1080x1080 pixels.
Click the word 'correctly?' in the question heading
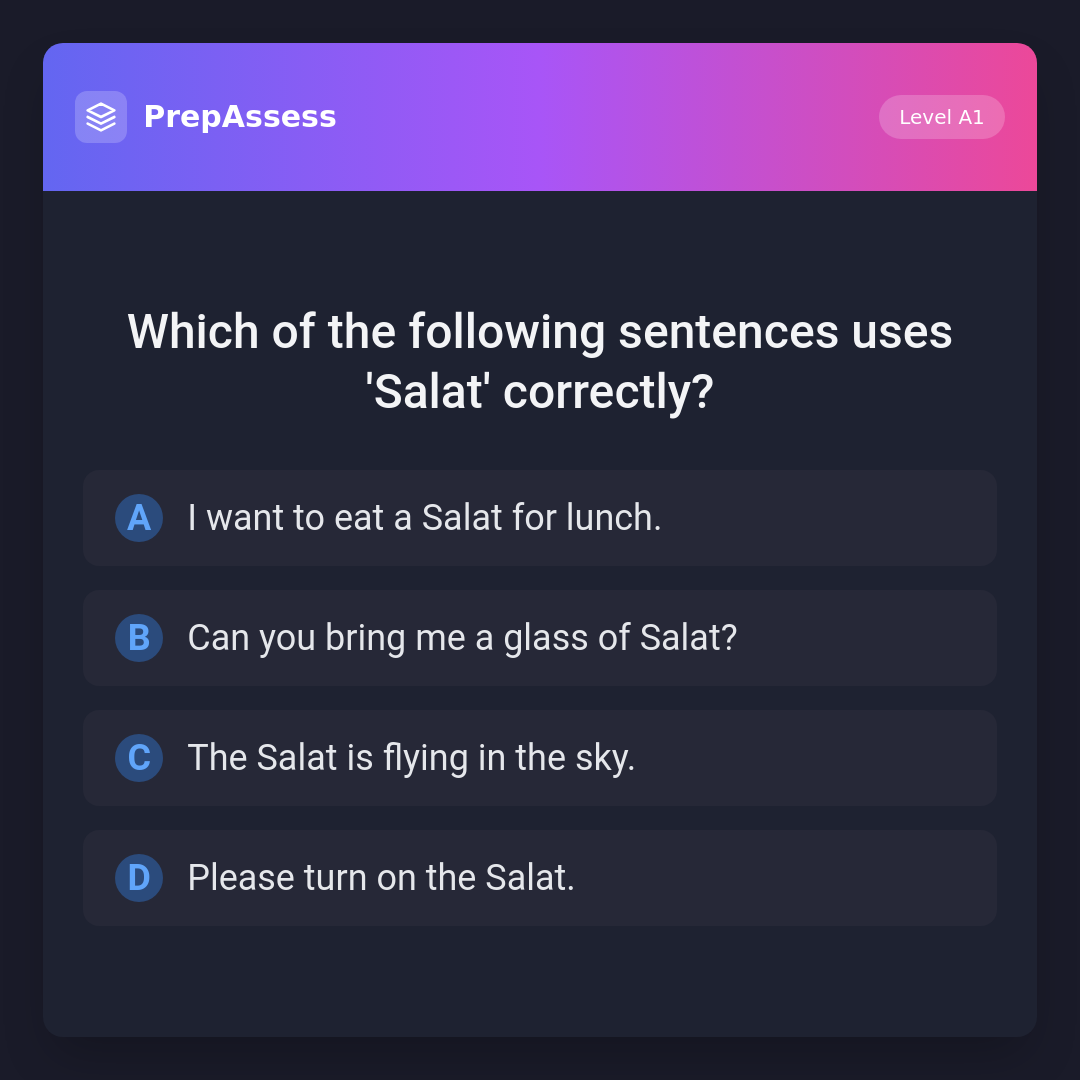coord(608,391)
